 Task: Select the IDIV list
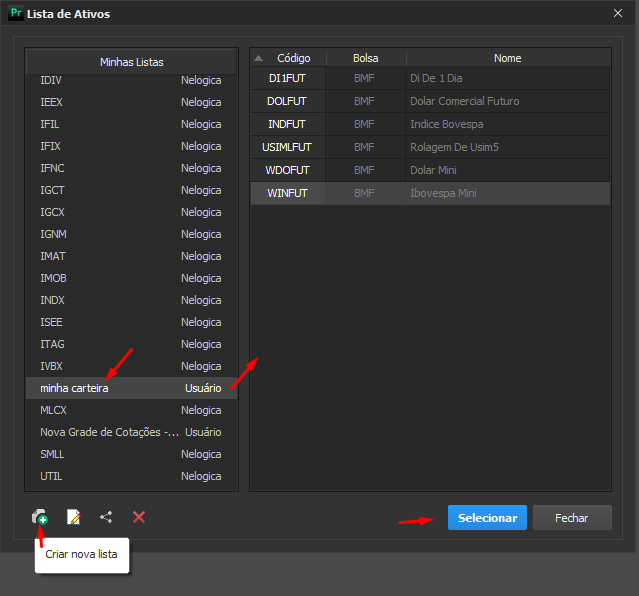pos(131,80)
